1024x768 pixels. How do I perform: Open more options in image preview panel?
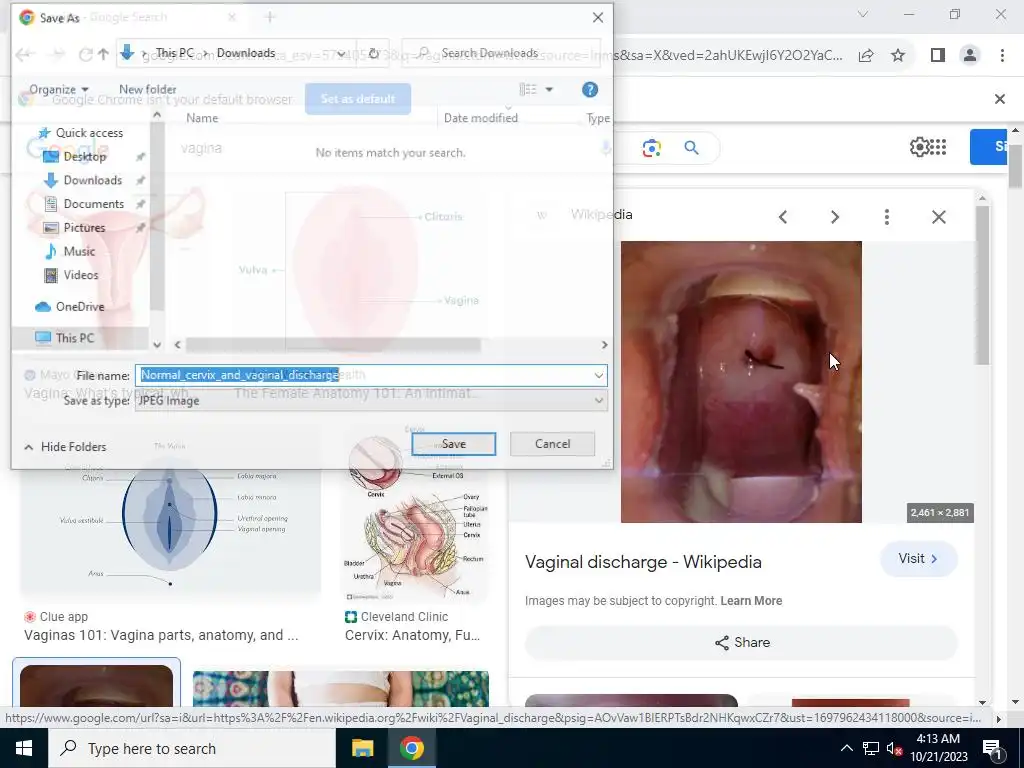[x=886, y=217]
